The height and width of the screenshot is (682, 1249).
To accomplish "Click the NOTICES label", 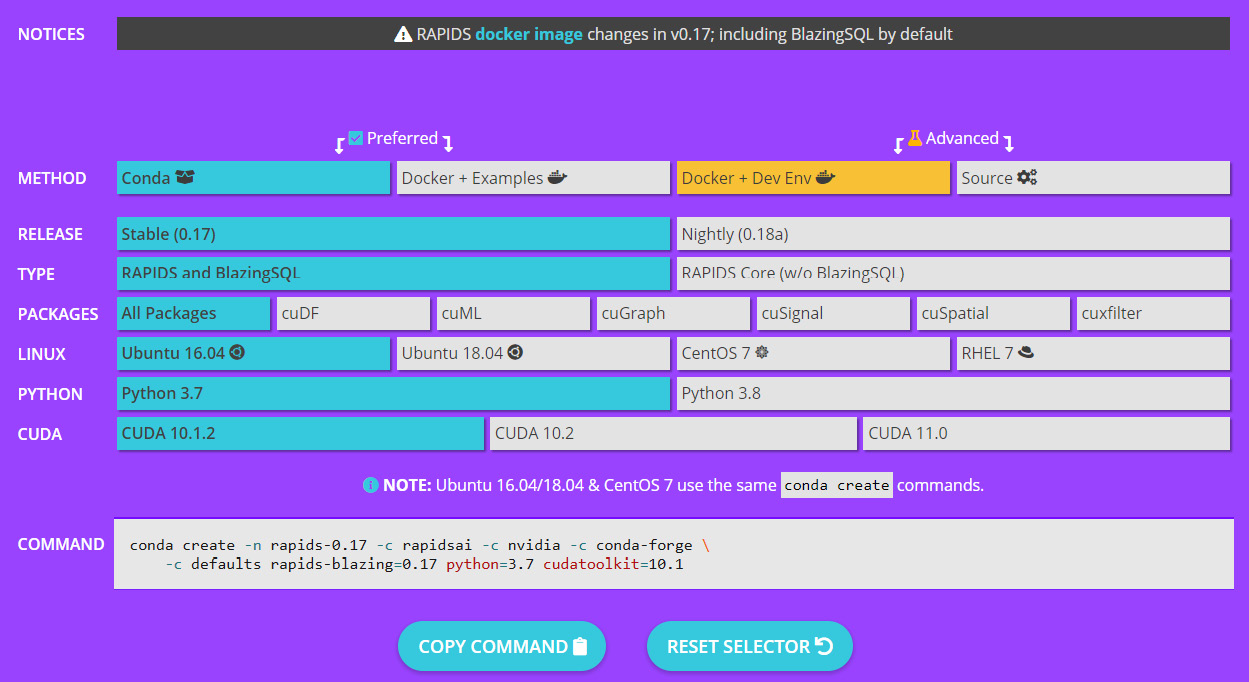I will [x=51, y=34].
